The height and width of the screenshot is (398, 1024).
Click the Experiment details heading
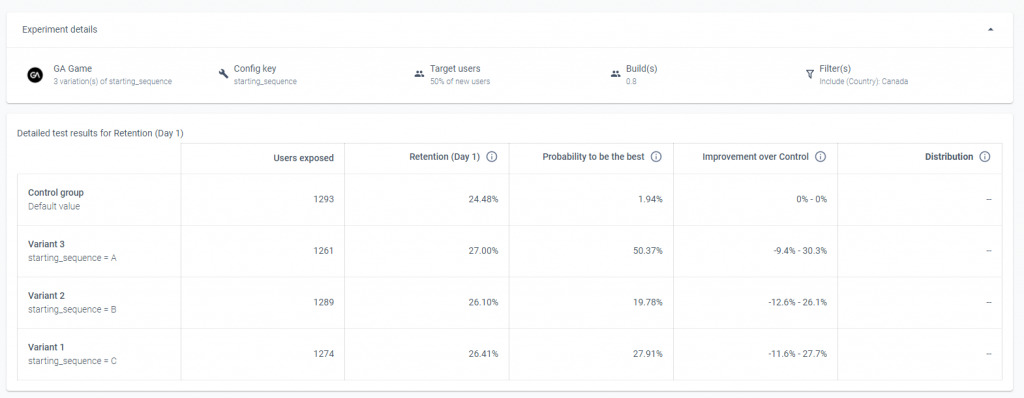click(x=59, y=29)
